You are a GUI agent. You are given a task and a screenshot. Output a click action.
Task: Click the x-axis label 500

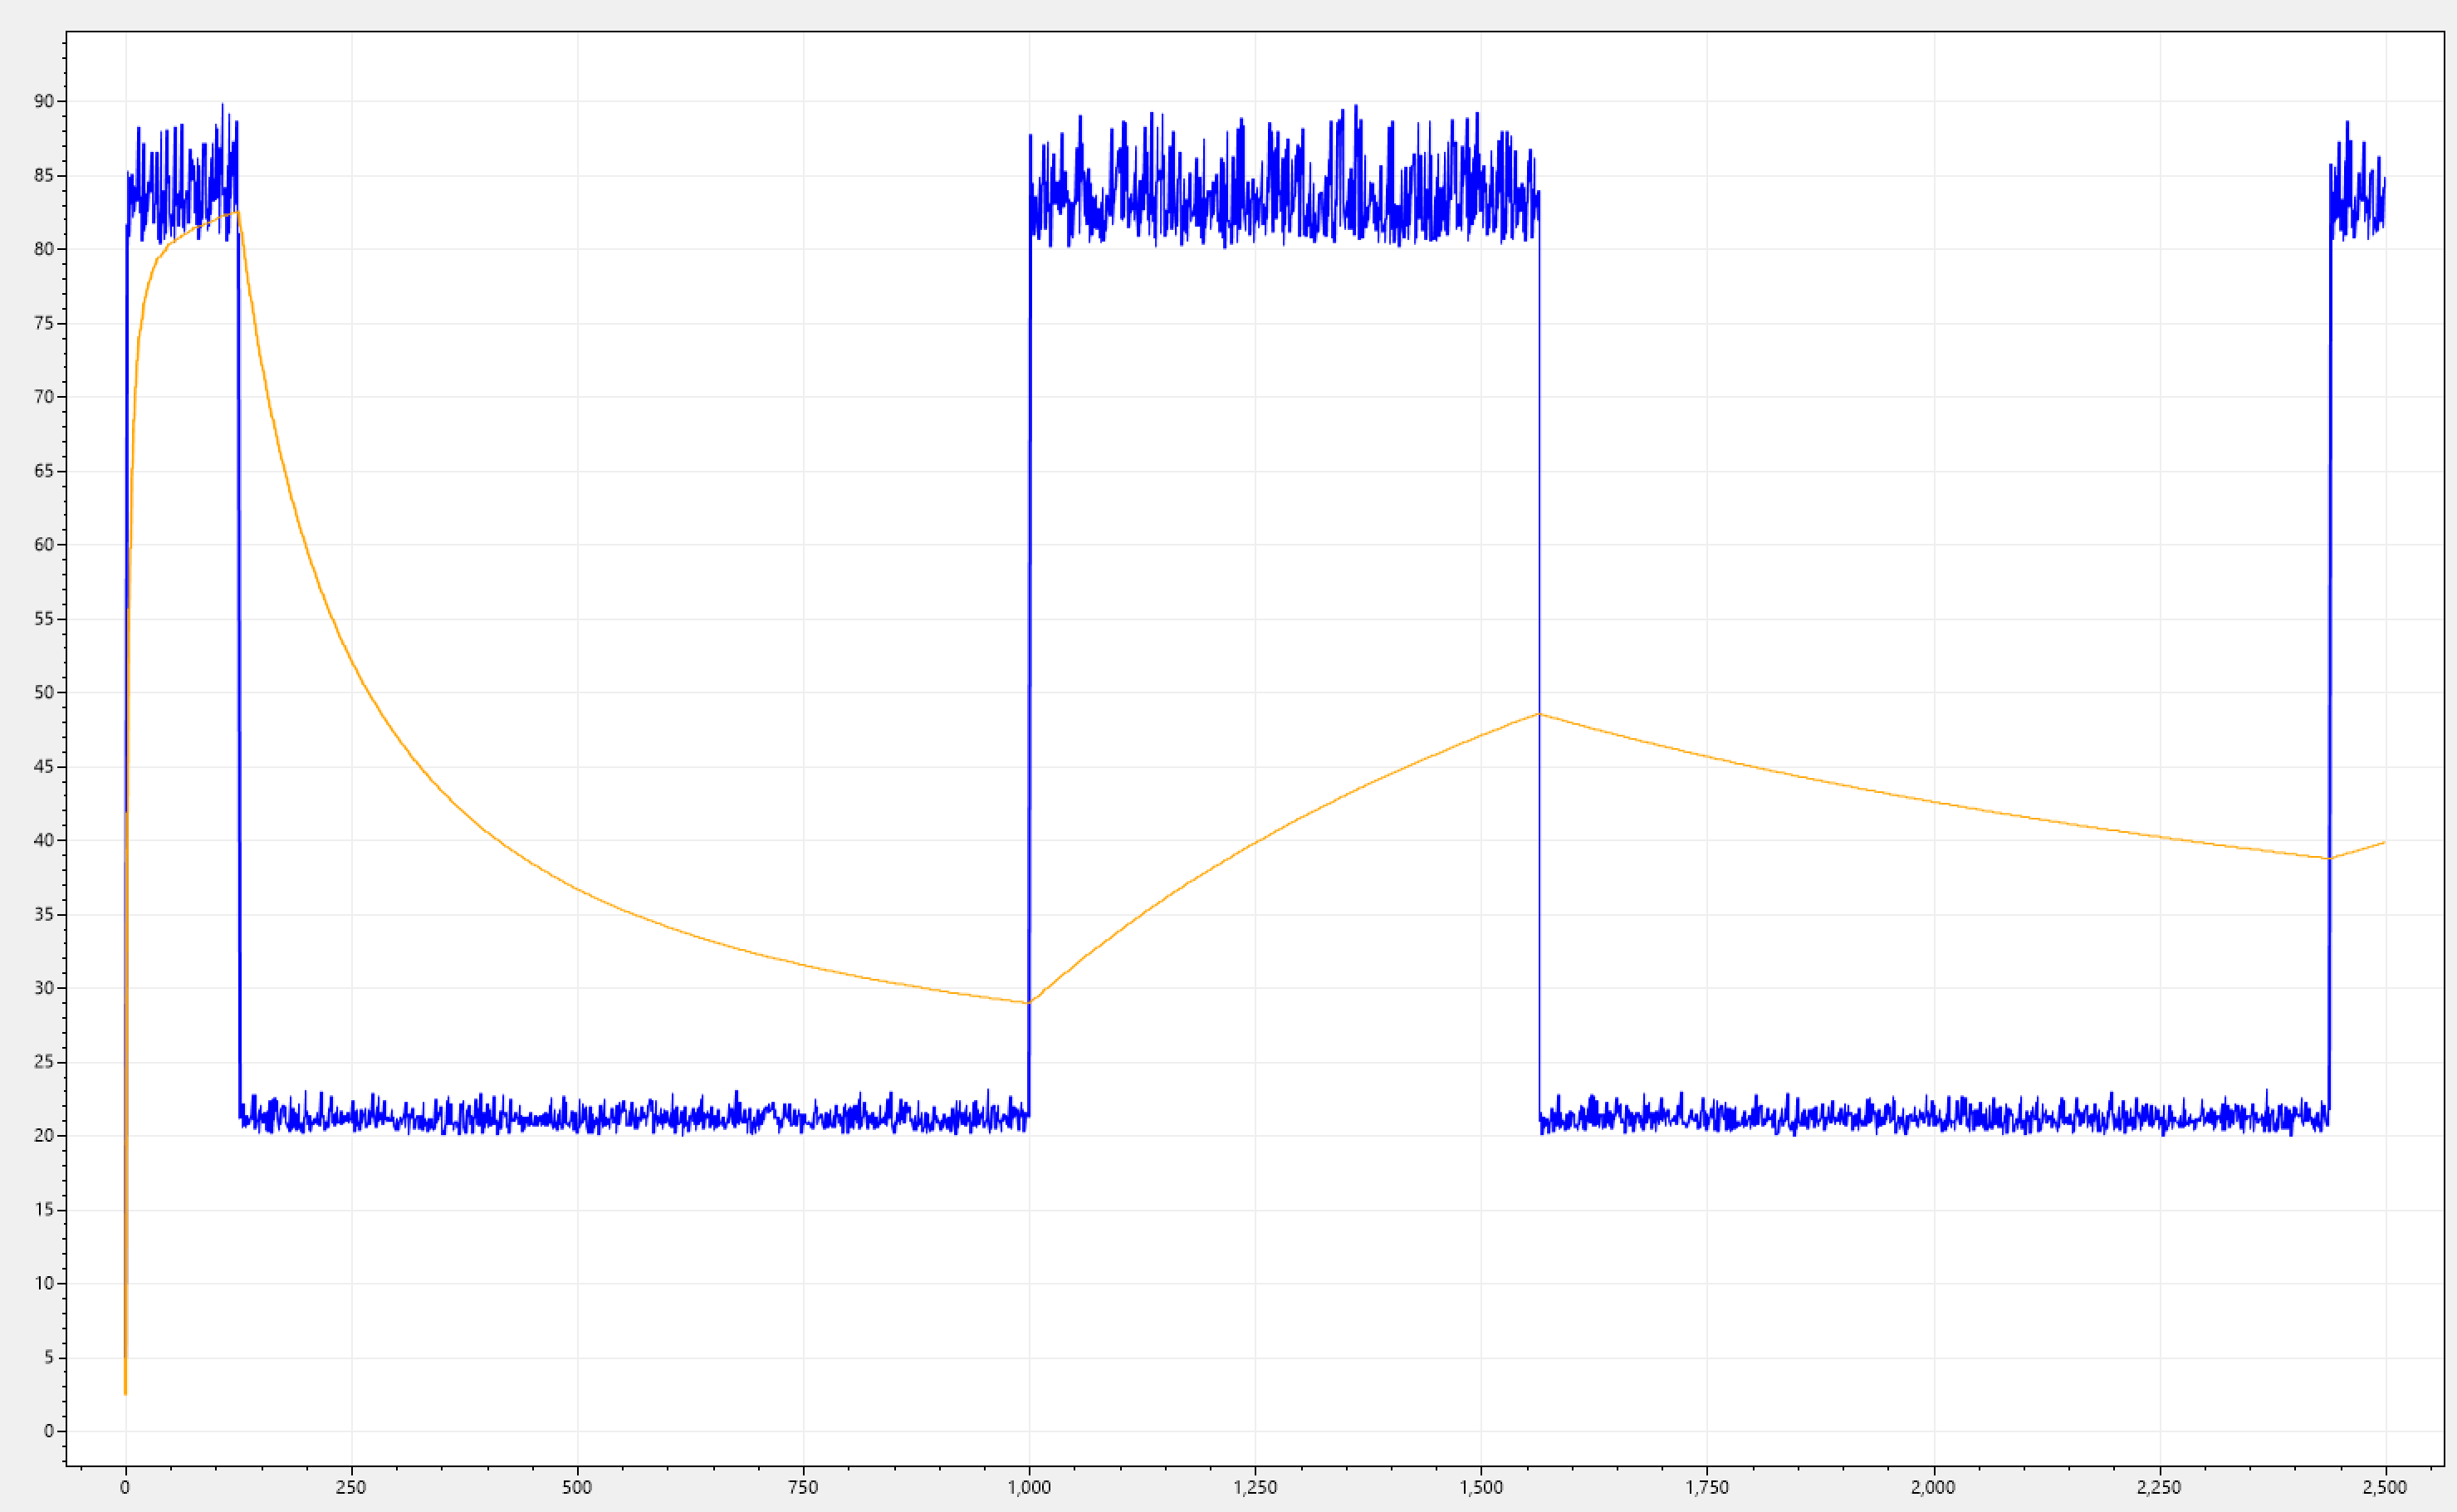(577, 1488)
